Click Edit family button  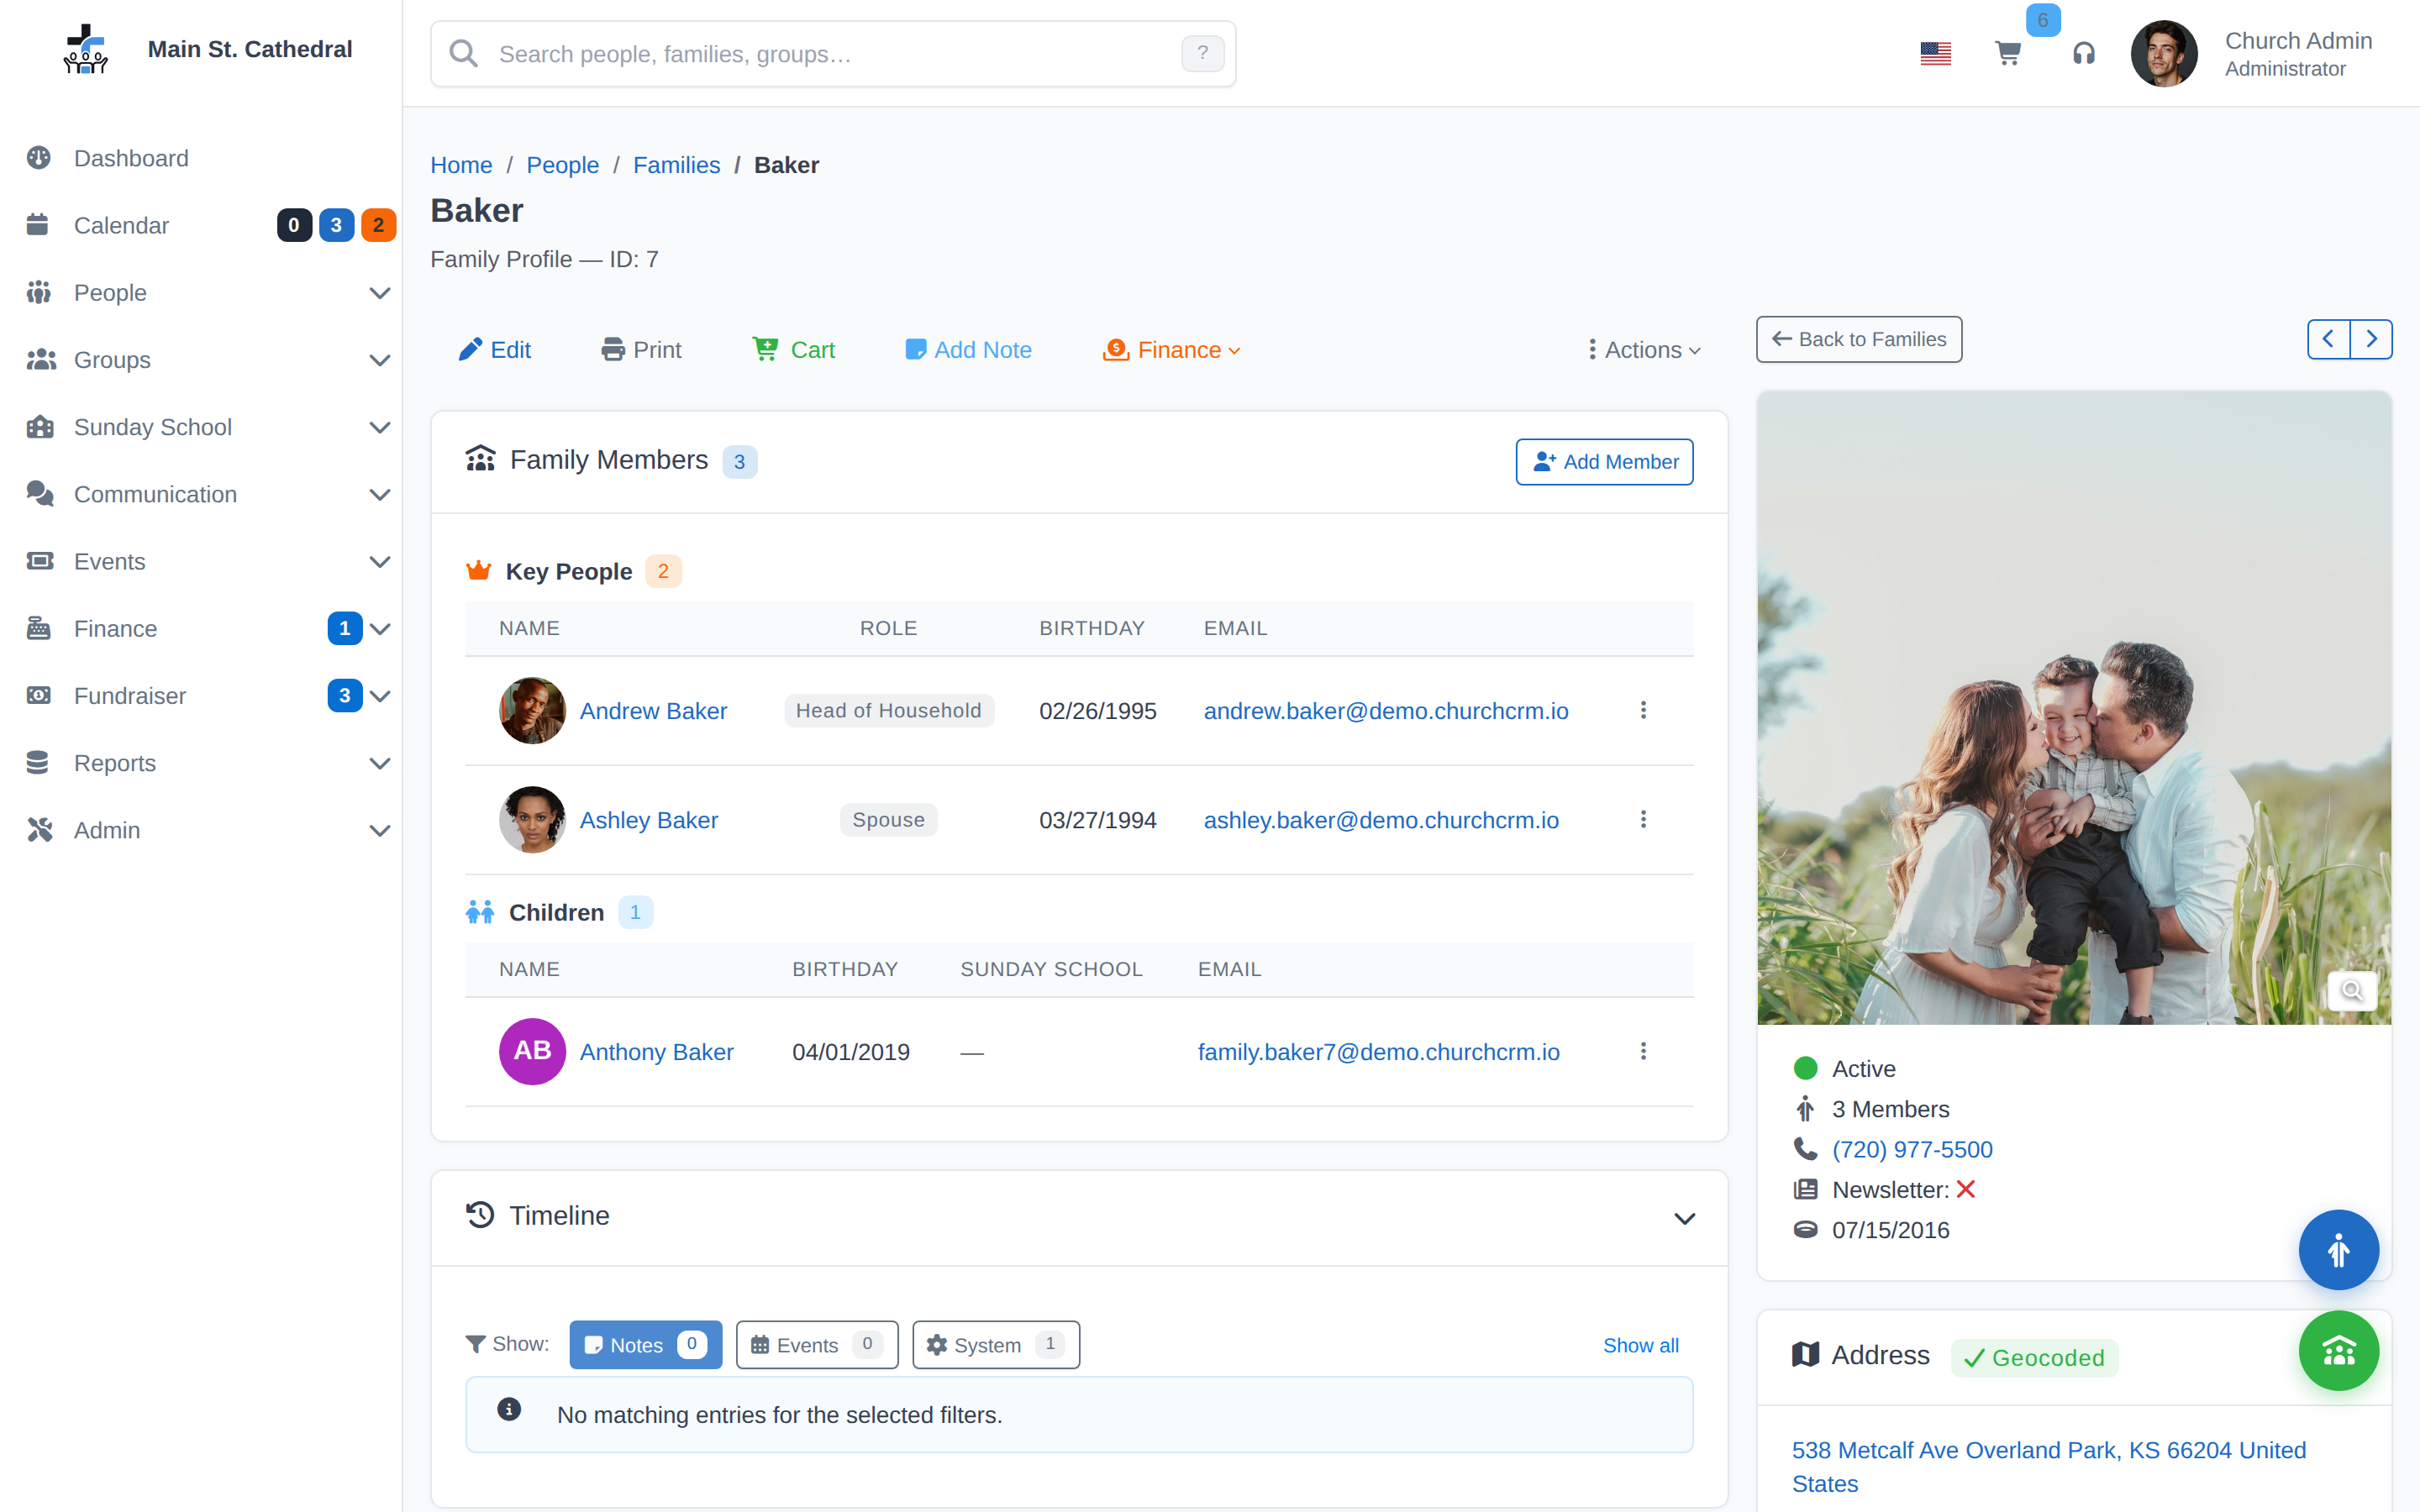point(495,350)
